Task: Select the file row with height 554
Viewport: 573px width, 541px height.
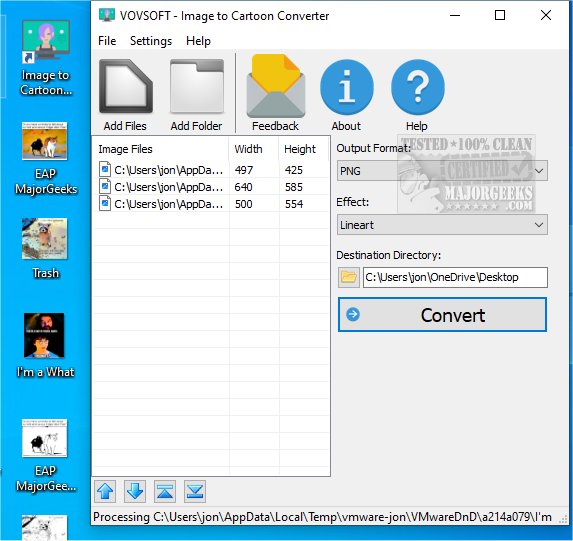Action: [x=211, y=204]
